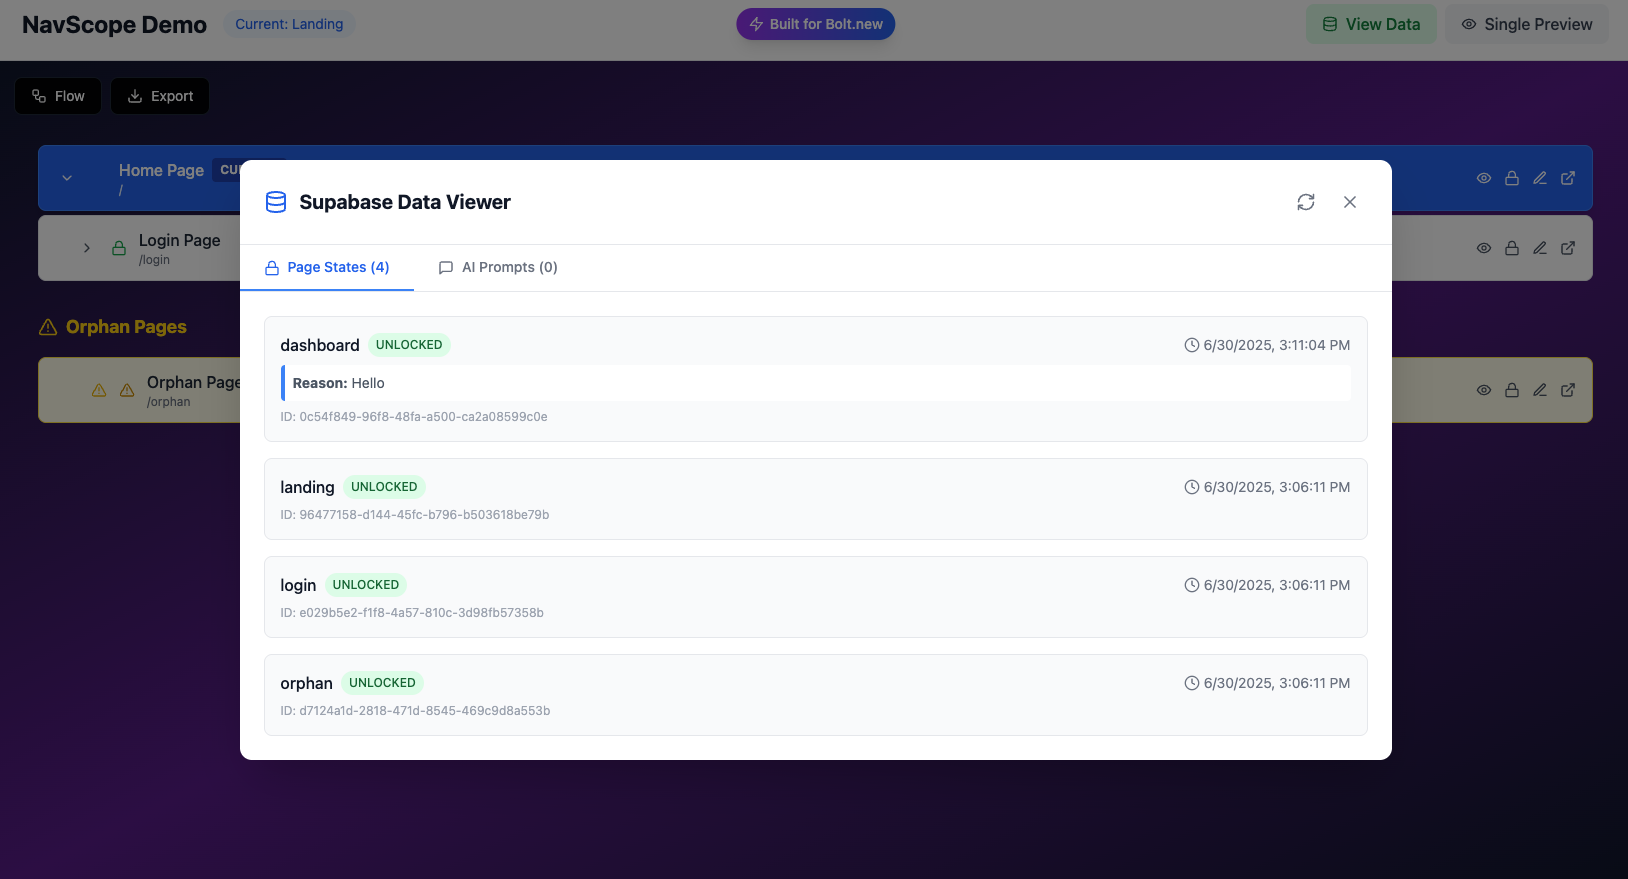Click the Home Page row title
1628x879 pixels.
tap(161, 170)
